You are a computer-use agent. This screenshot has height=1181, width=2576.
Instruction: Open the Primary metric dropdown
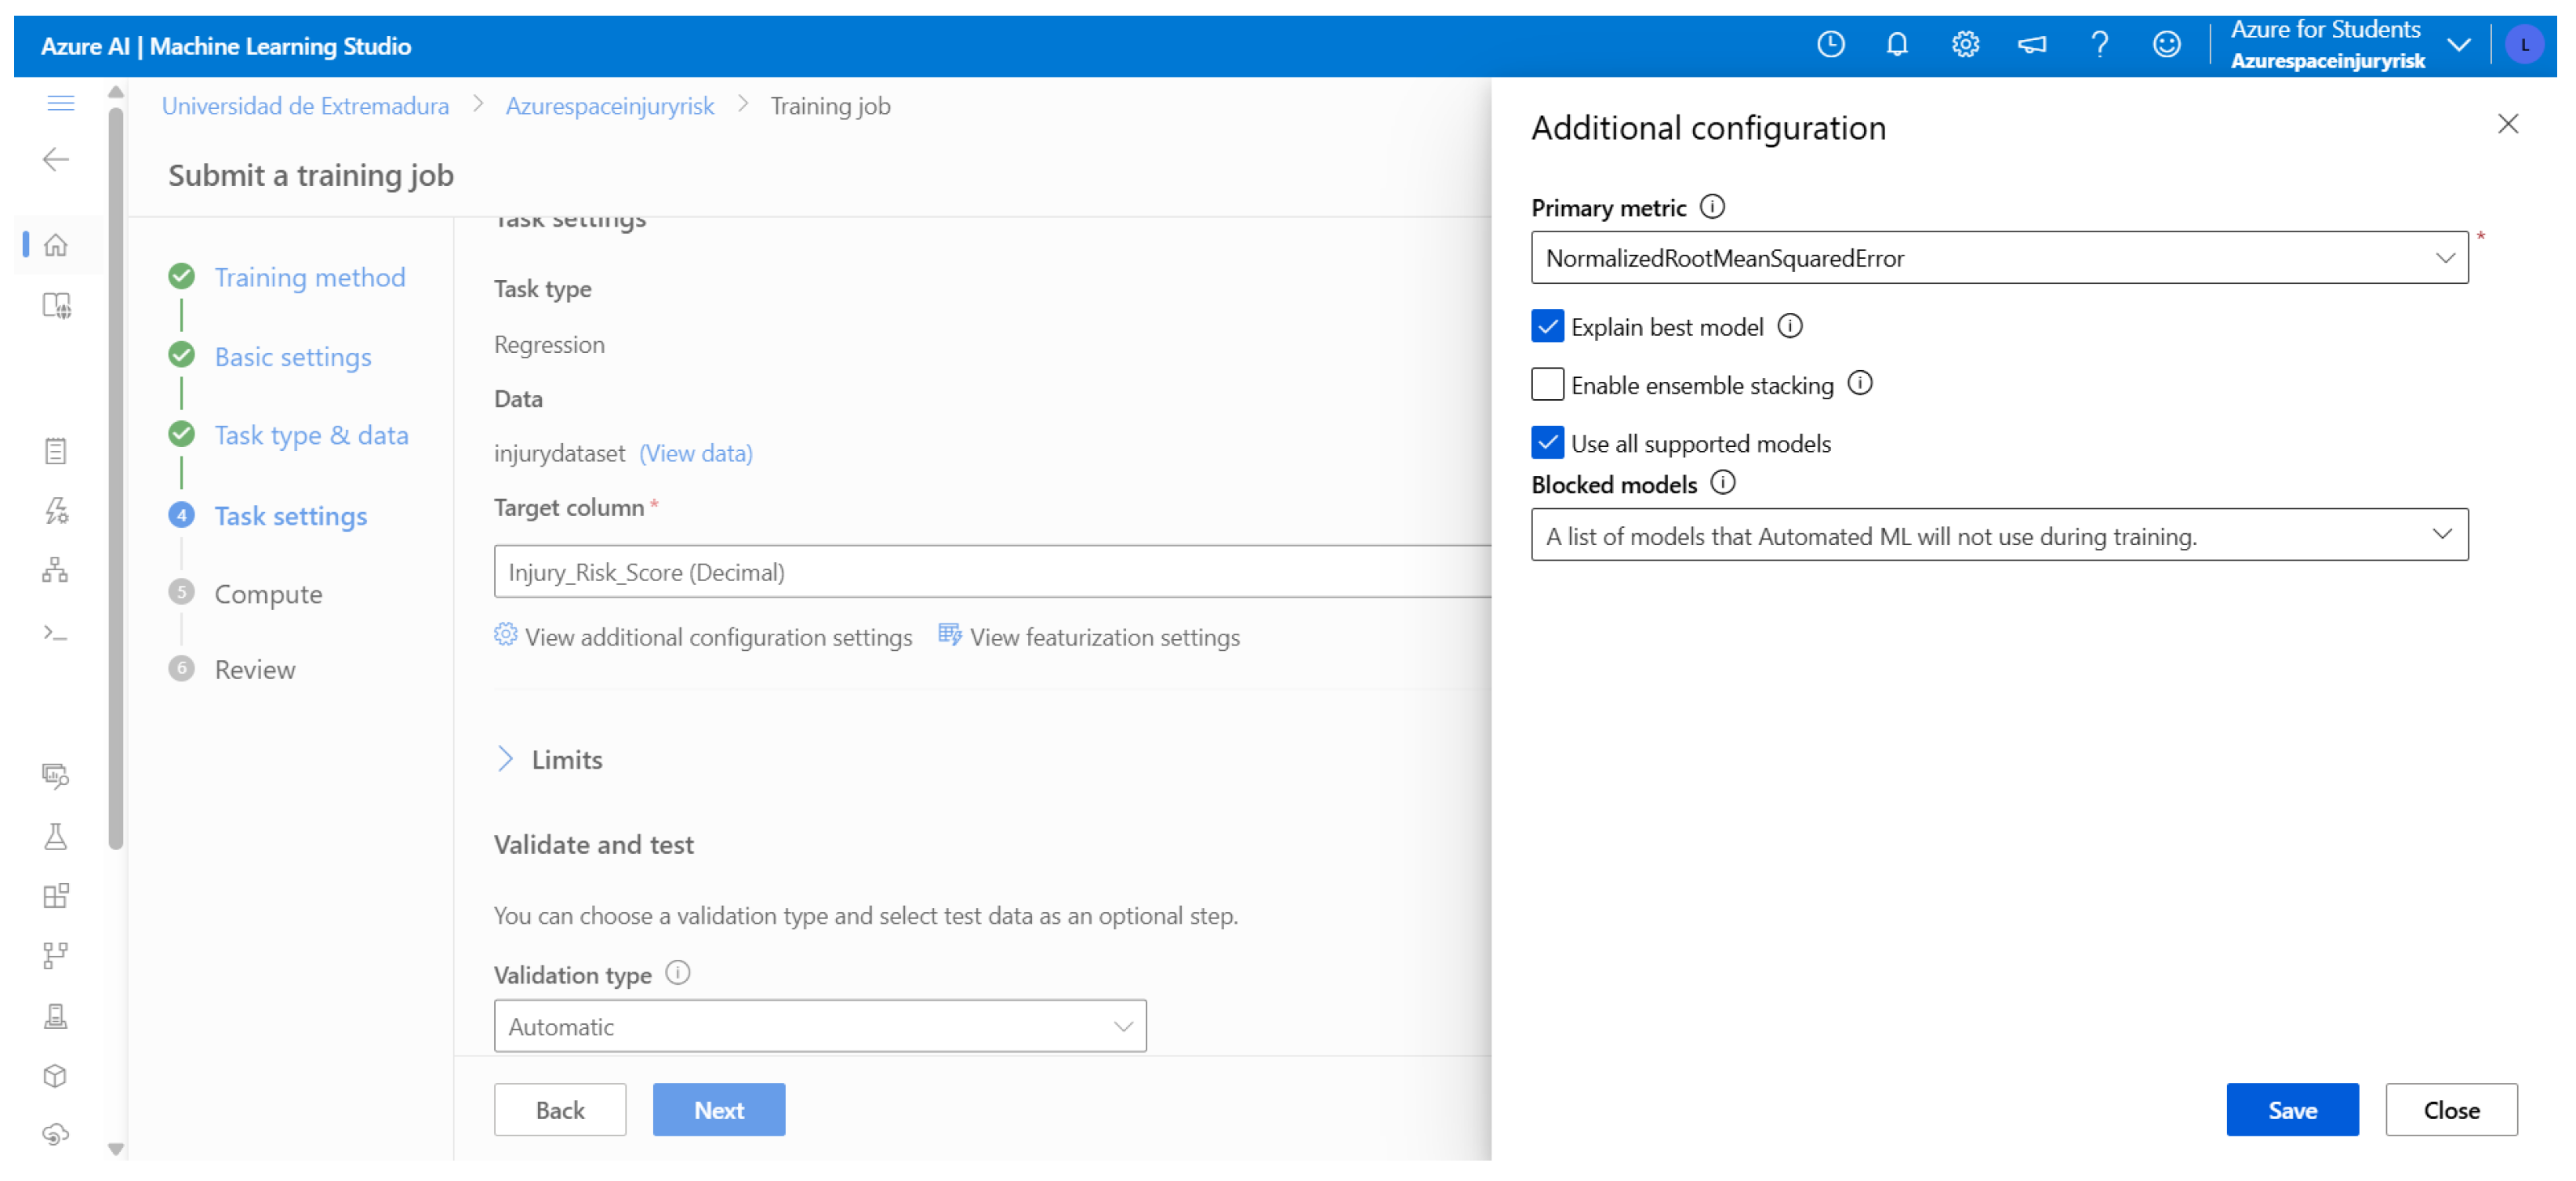[x=1998, y=258]
